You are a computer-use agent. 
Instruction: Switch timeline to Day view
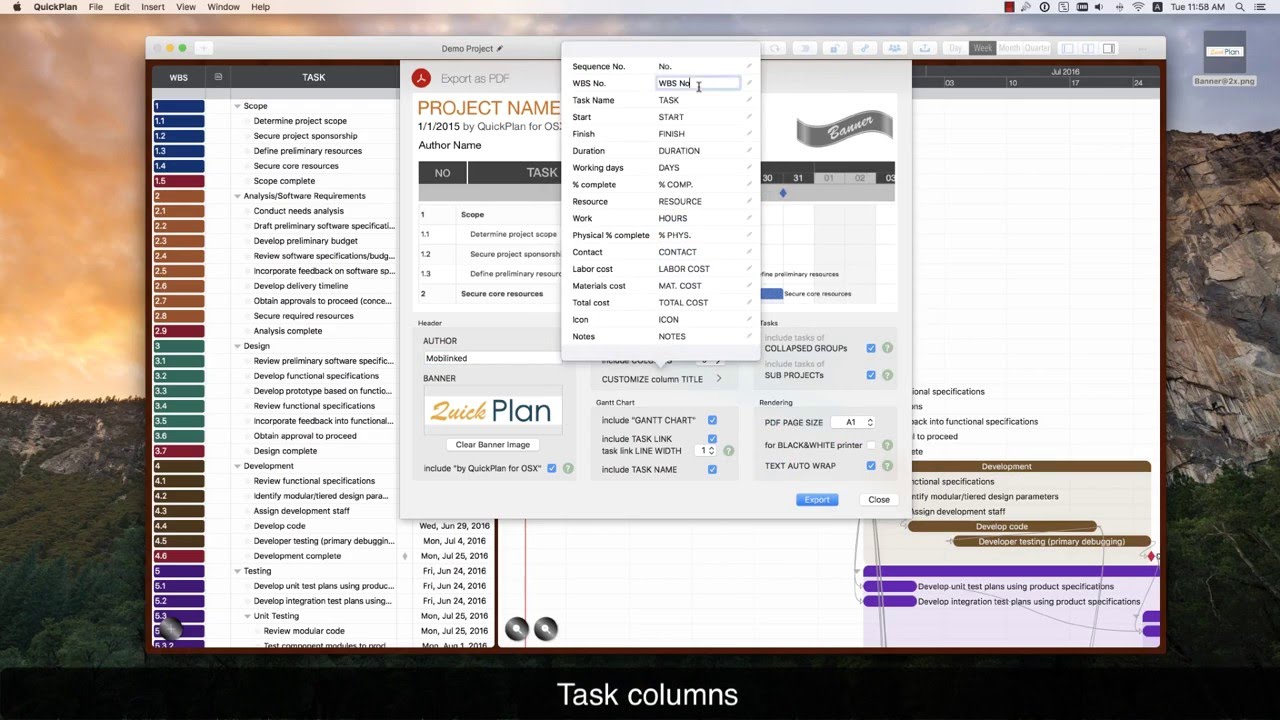[x=956, y=48]
